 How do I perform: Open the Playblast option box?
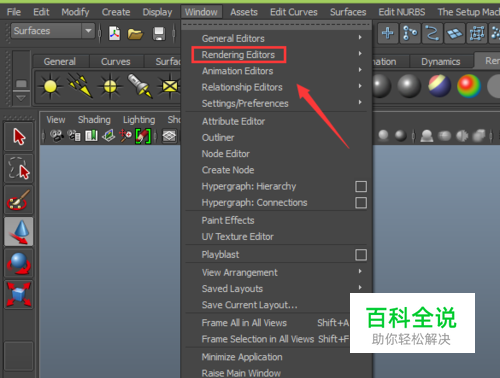pyautogui.click(x=361, y=255)
